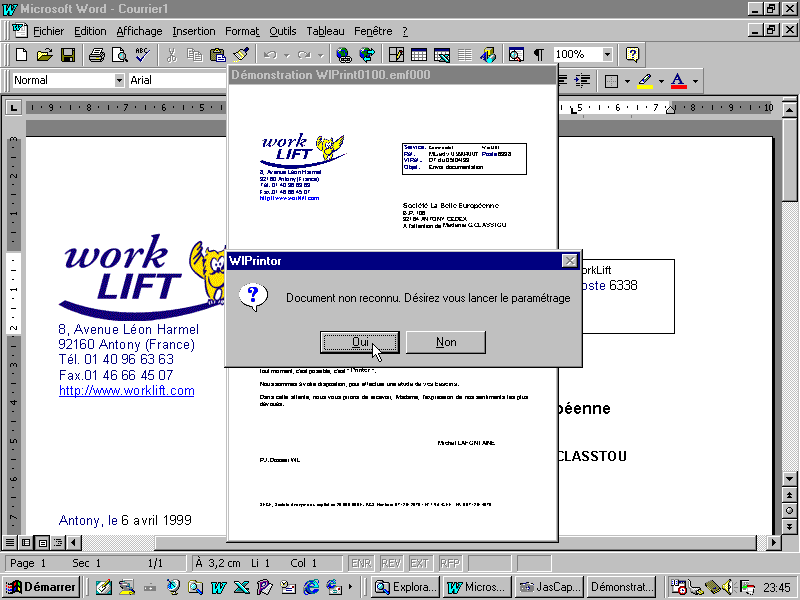The height and width of the screenshot is (600, 800).
Task: Toggle REV track changes in status bar
Action: [391, 563]
